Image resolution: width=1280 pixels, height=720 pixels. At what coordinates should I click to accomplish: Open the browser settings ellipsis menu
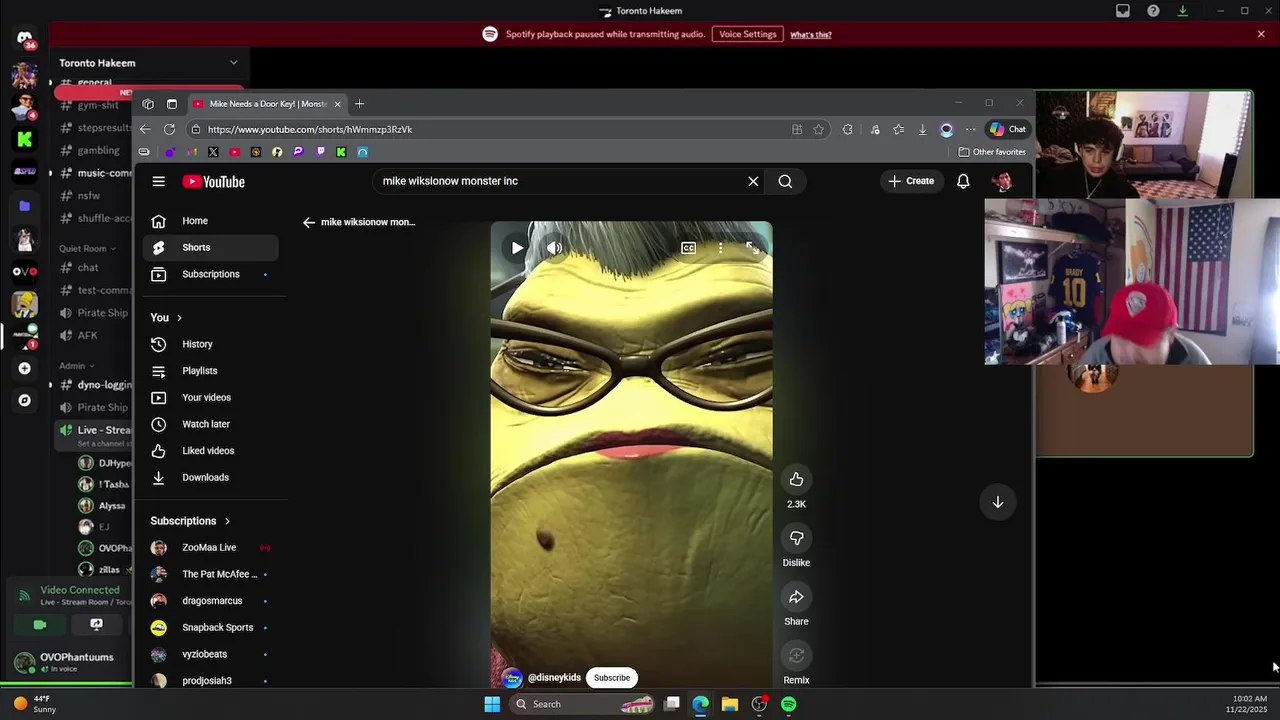pyautogui.click(x=970, y=129)
